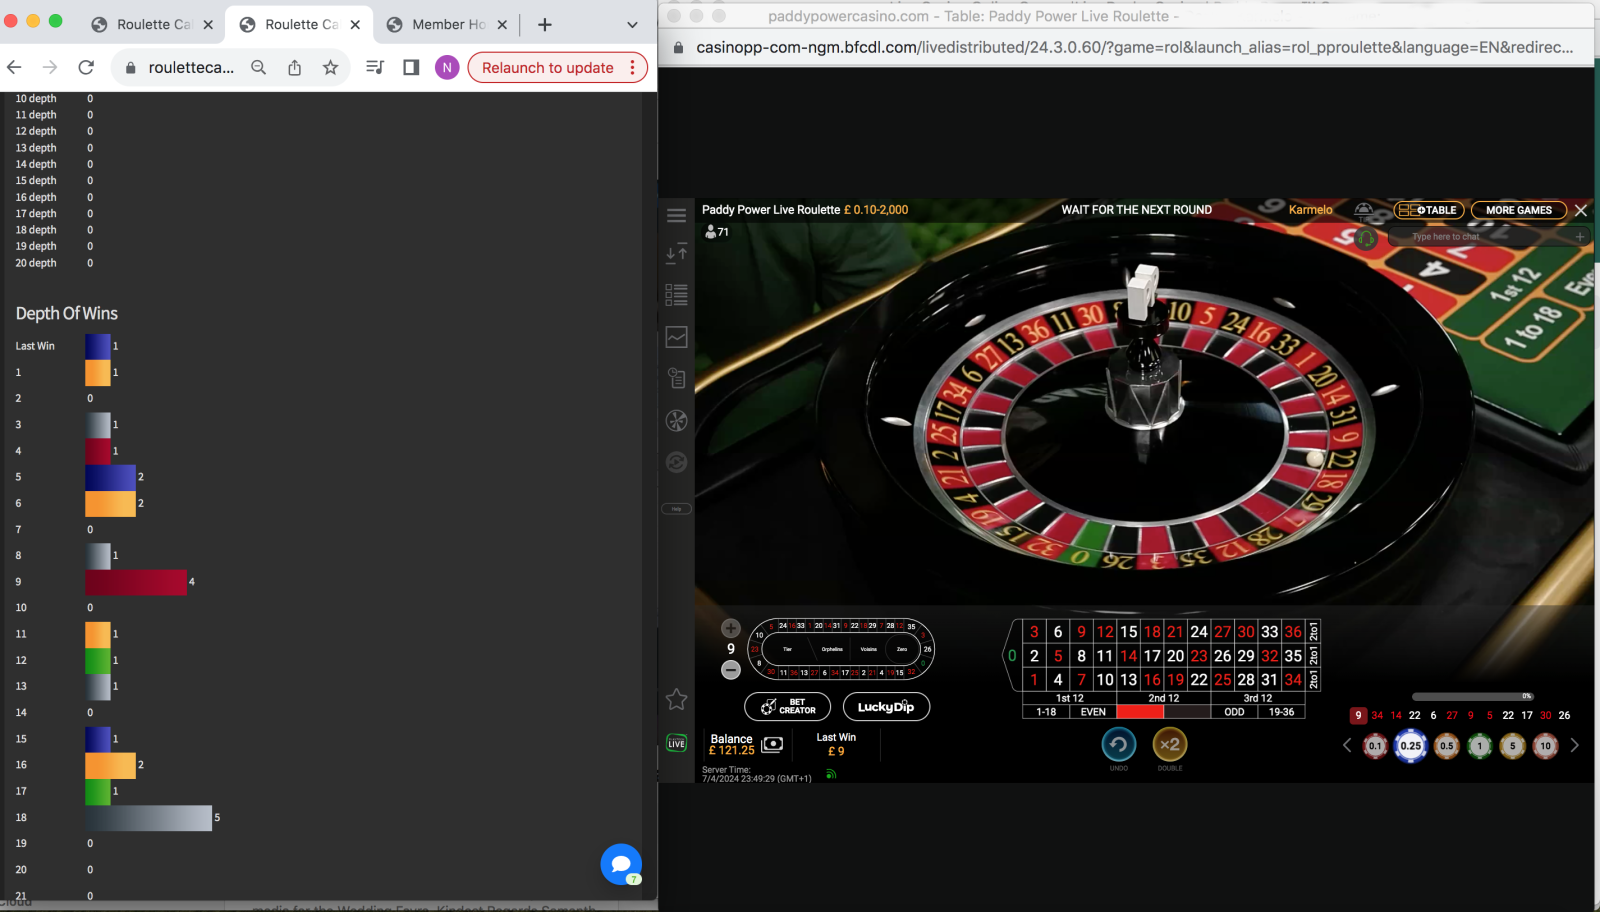Click the 0% progress bar above results

pos(1472,696)
